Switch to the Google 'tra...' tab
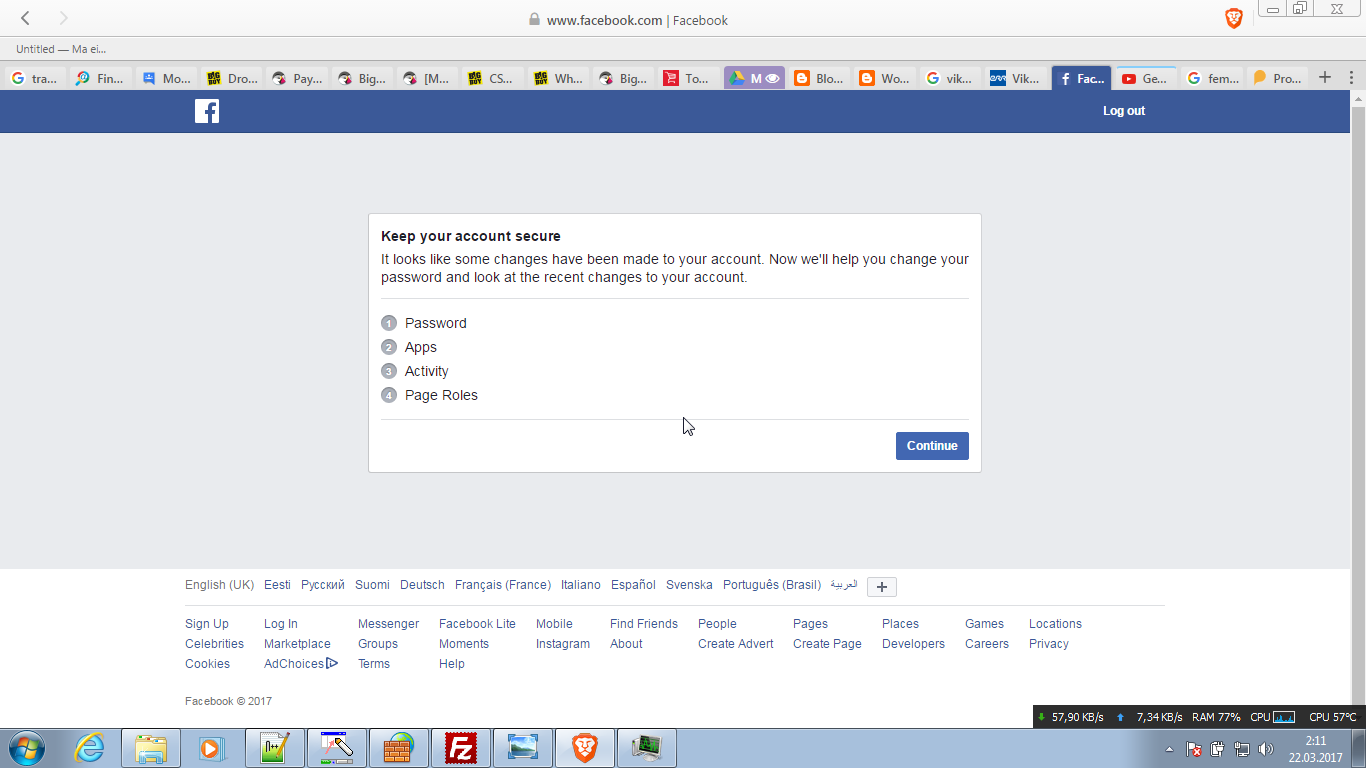The width and height of the screenshot is (1366, 768). coord(36,78)
